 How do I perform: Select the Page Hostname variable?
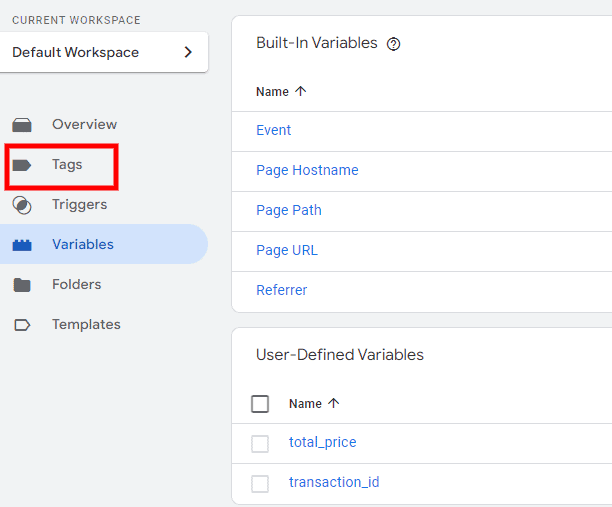click(307, 170)
